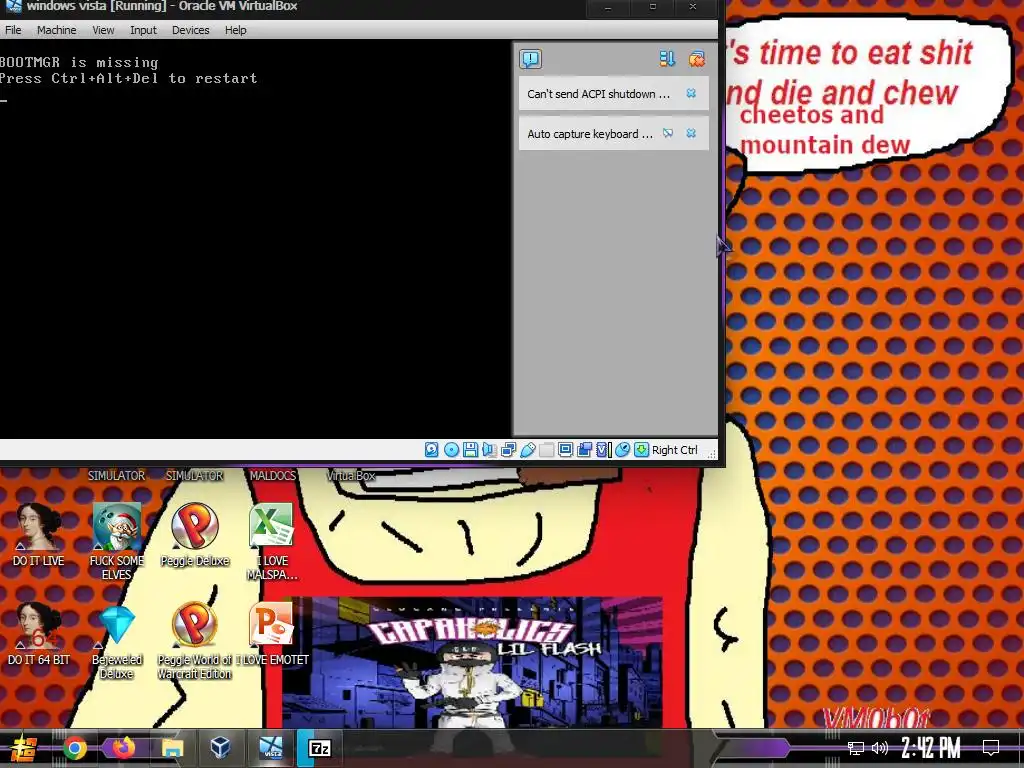Click the floppy disk indicator icon

coord(470,449)
